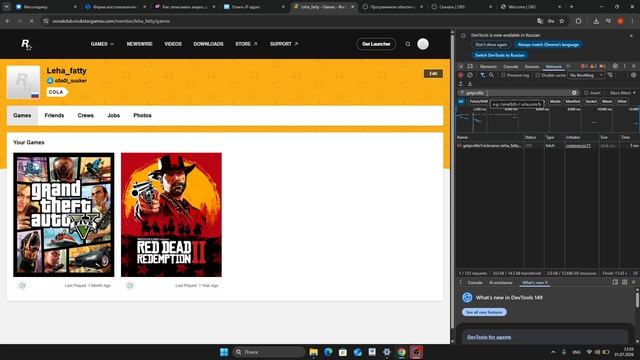
Task: Toggle the Socket request type filter
Action: (x=591, y=101)
